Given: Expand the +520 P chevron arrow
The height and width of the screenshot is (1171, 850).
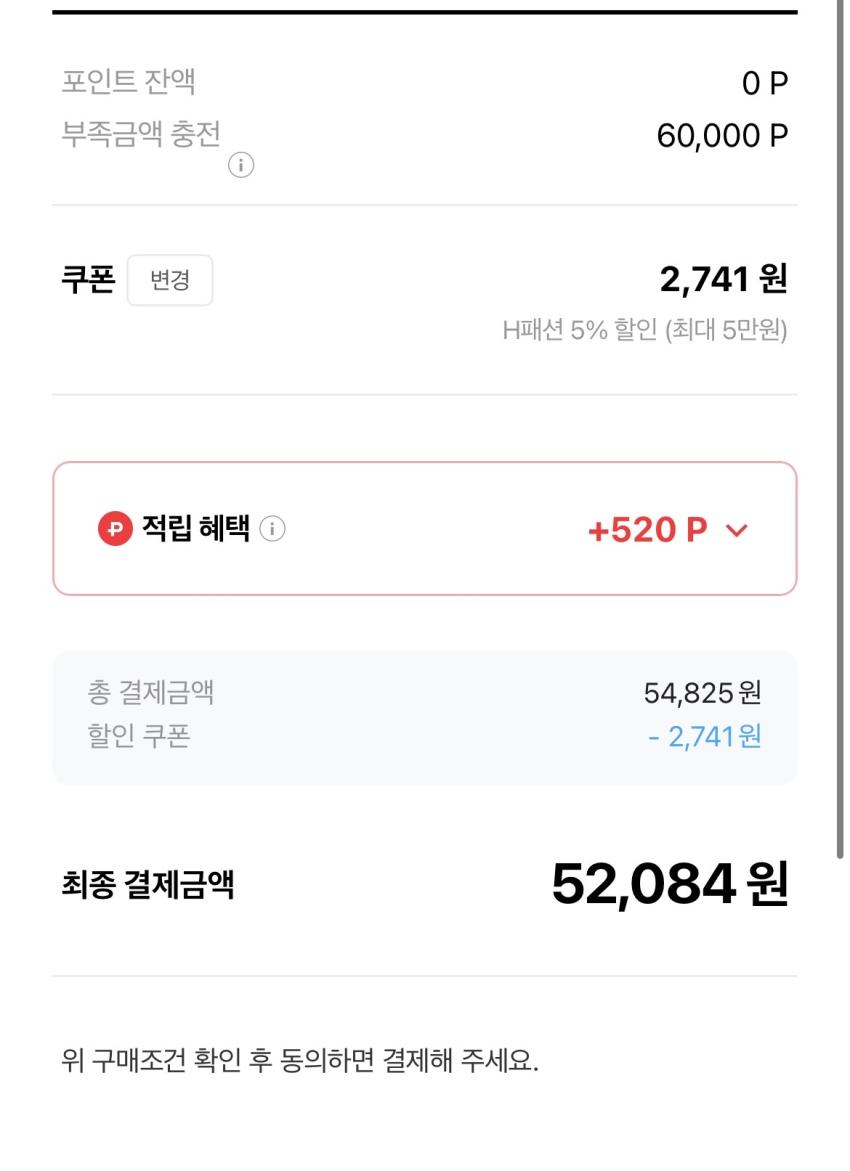Looking at the screenshot, I should (737, 530).
